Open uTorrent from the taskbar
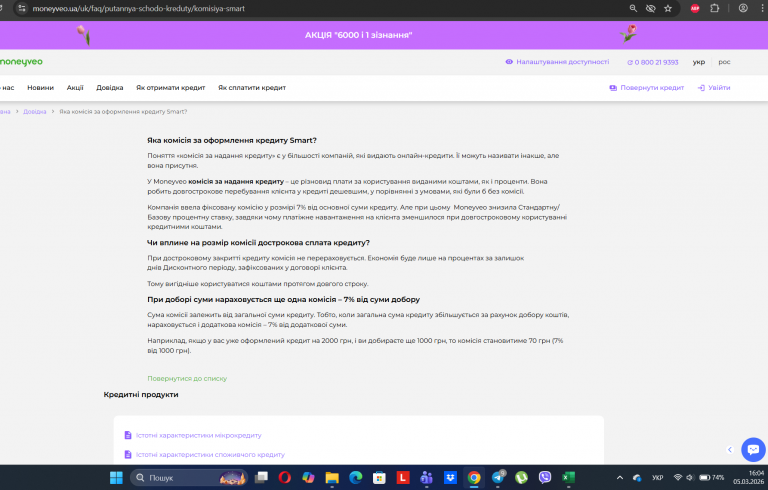This screenshot has height=490, width=768. pos(521,478)
